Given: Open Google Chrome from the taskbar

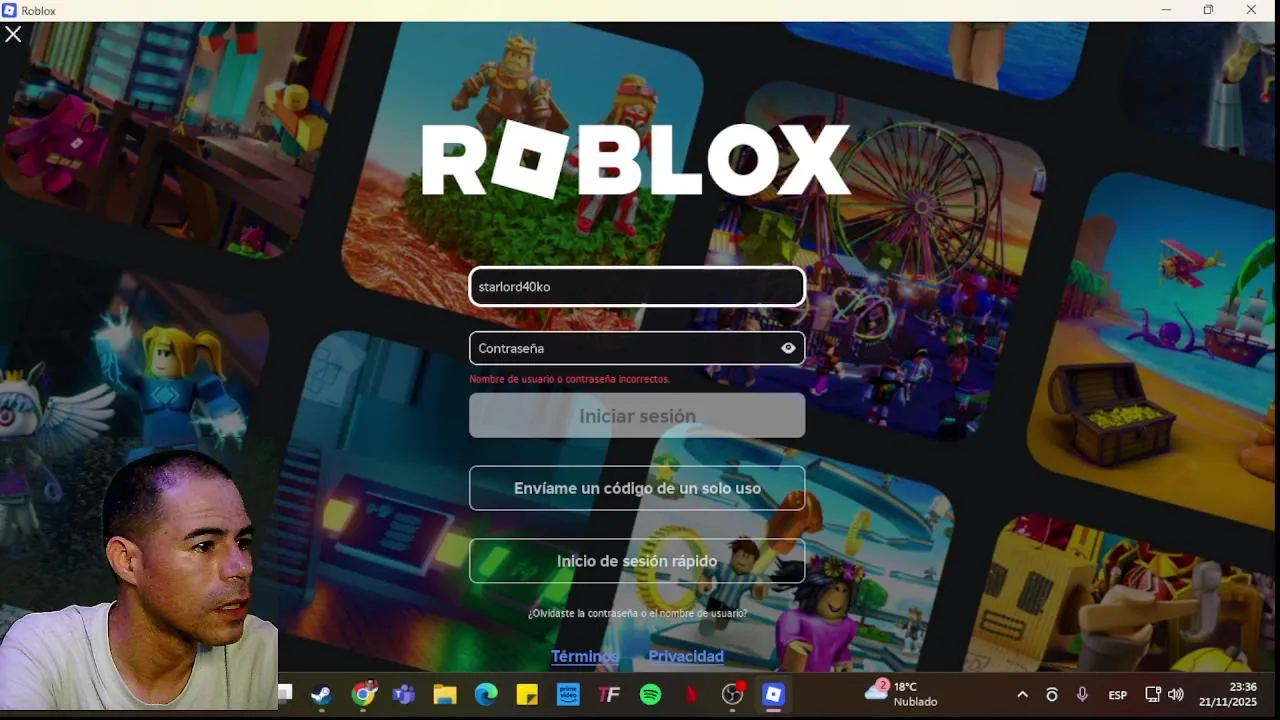Looking at the screenshot, I should [364, 694].
